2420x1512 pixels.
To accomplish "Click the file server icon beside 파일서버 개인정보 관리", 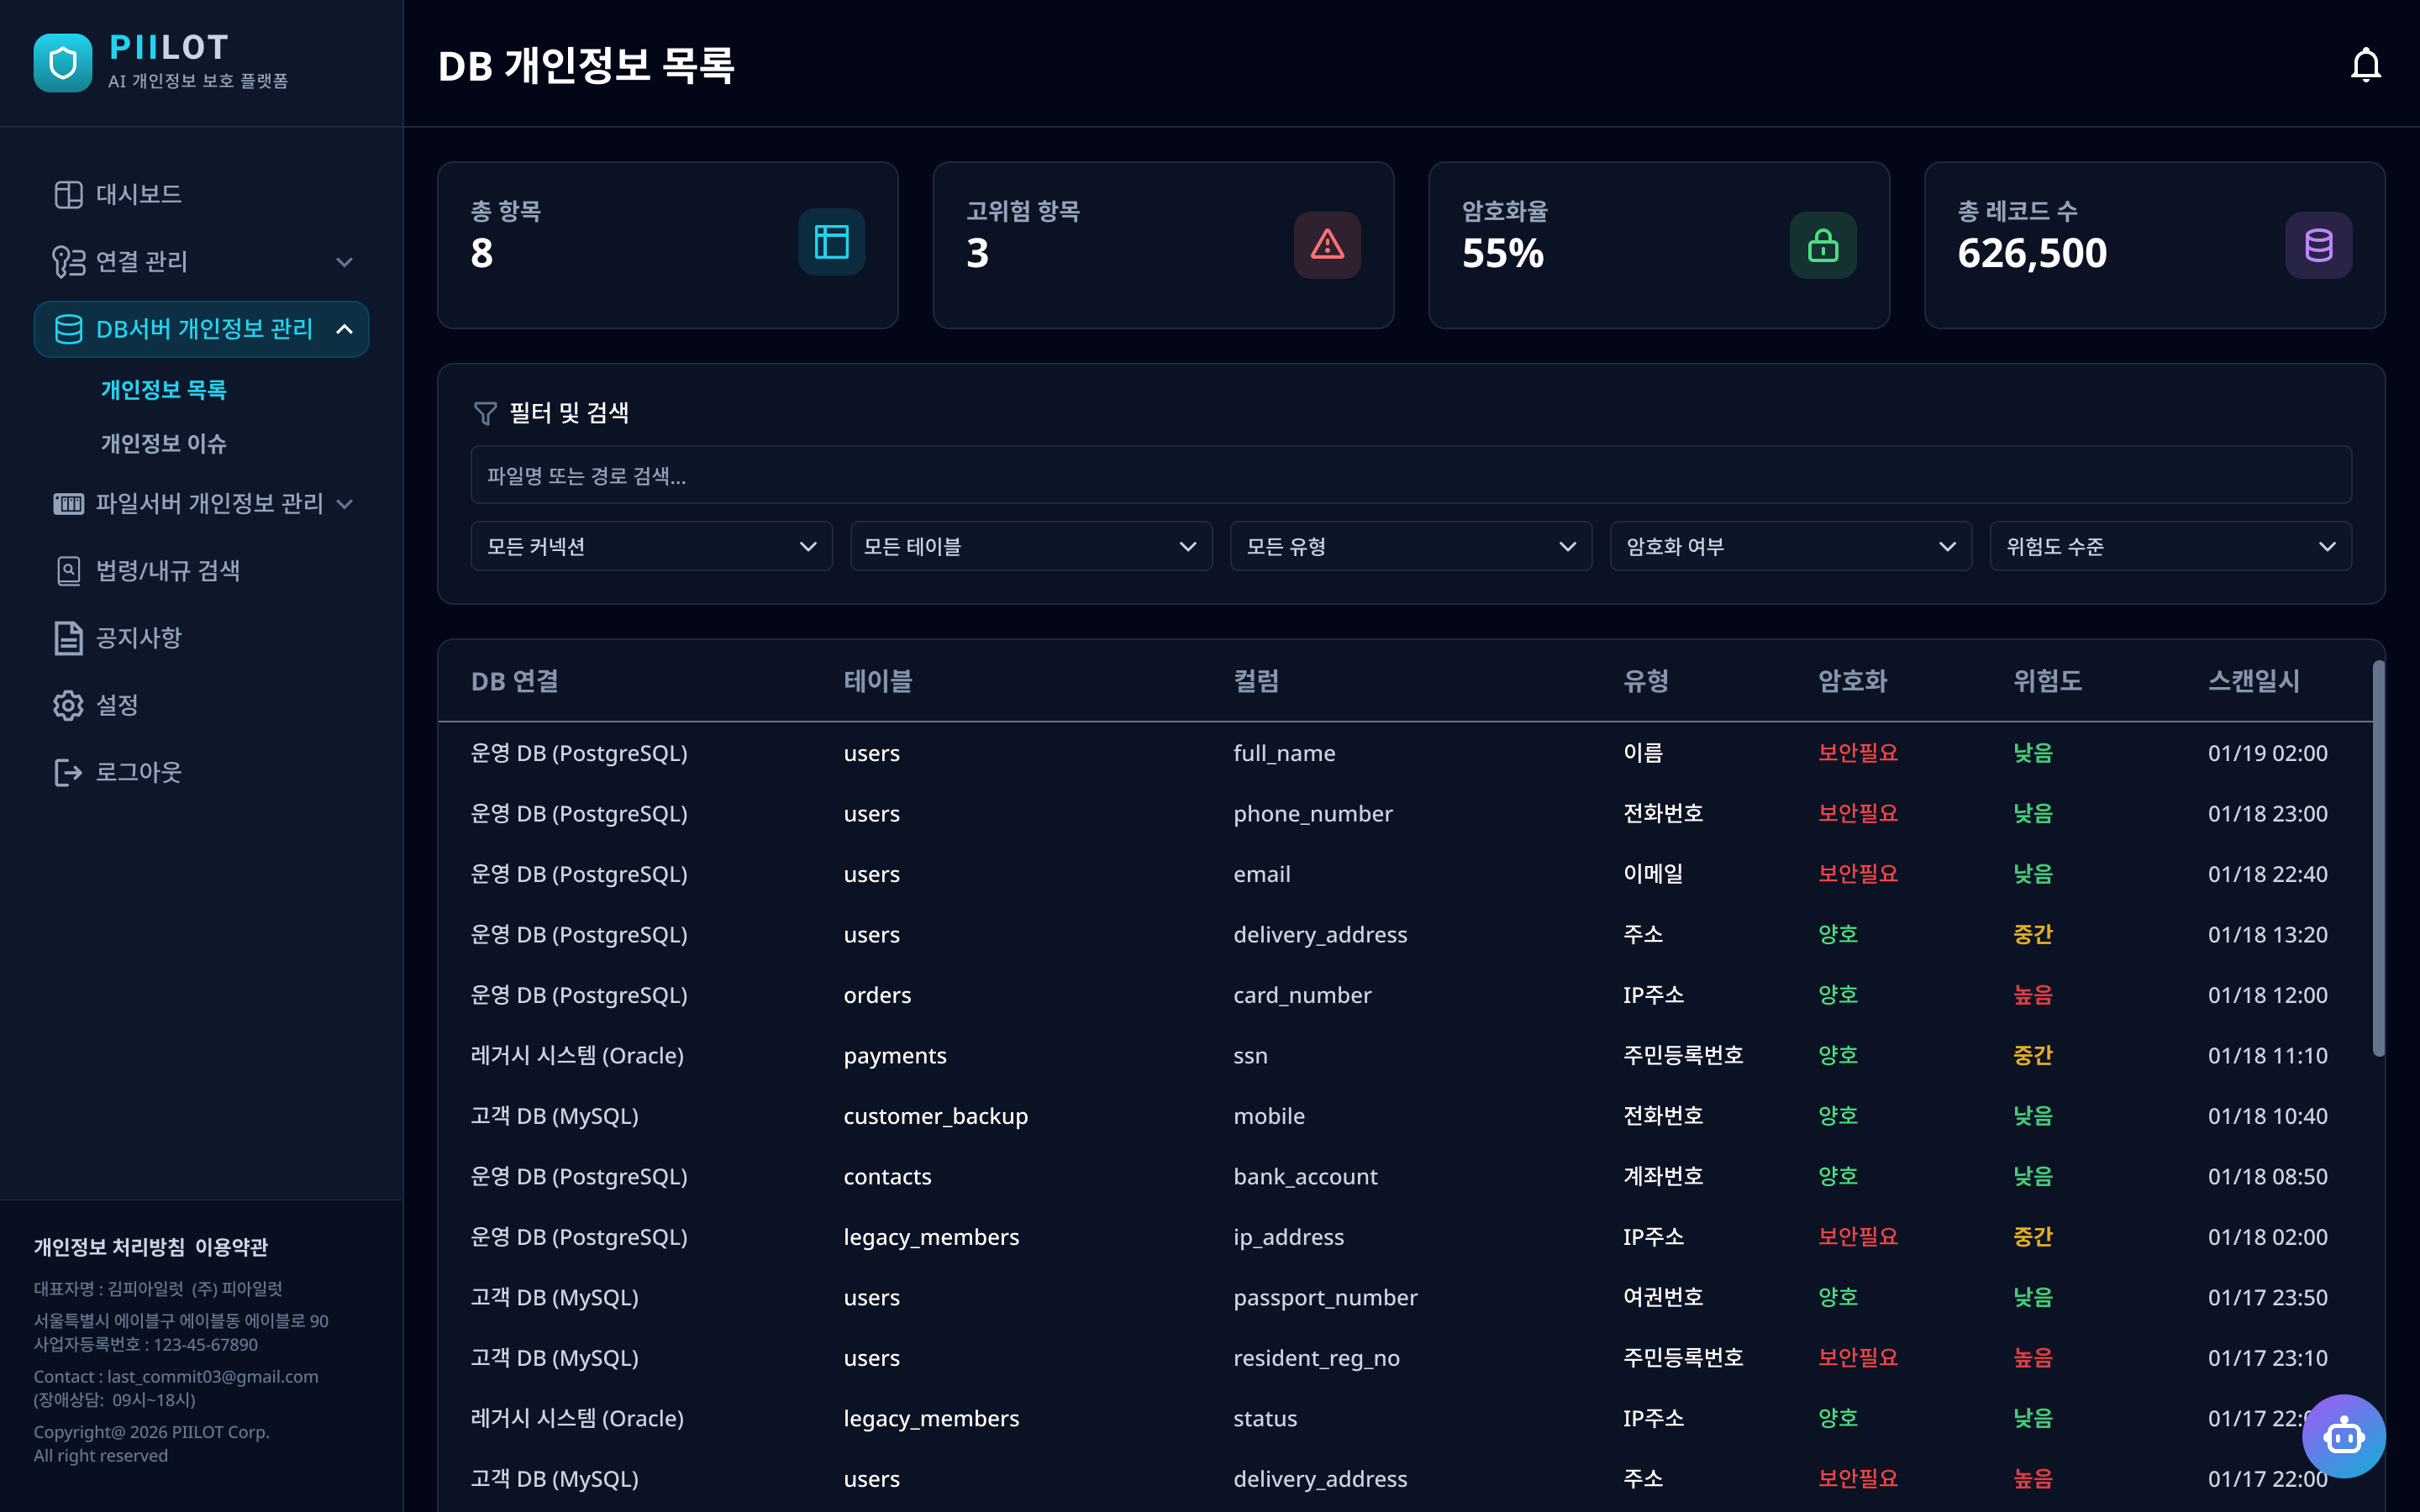I will [68, 503].
